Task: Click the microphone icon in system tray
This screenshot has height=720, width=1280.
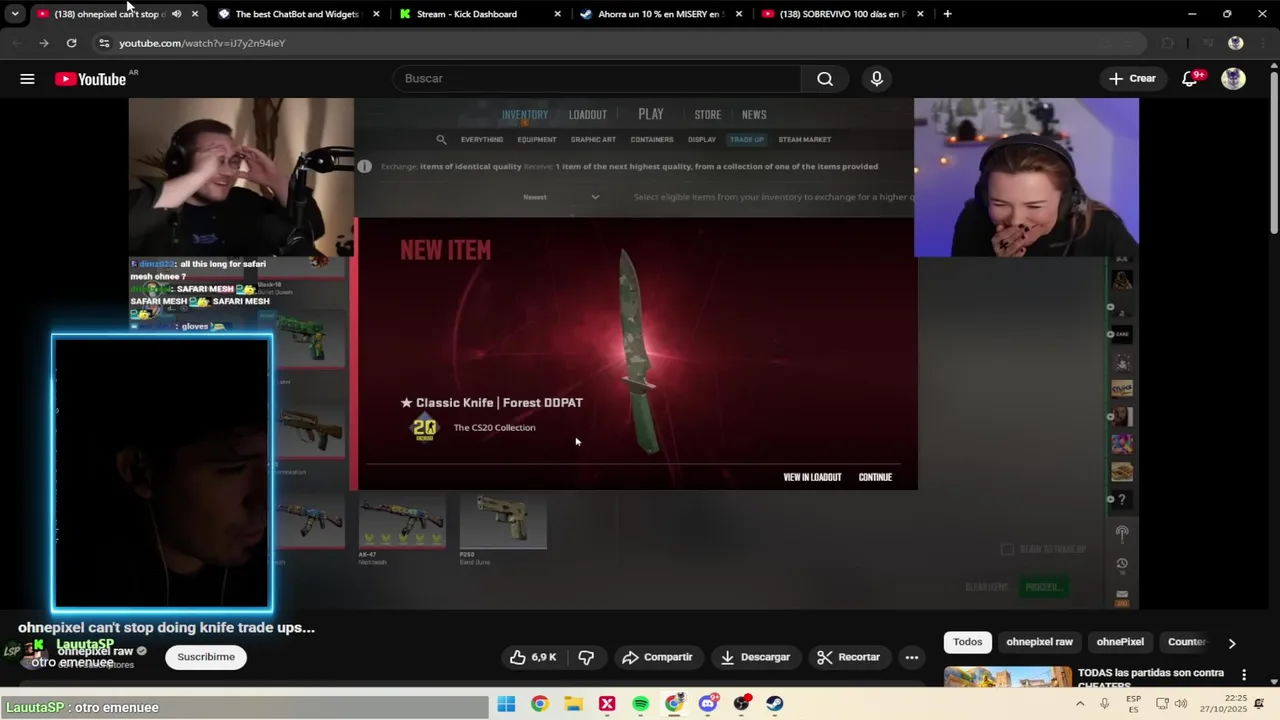Action: click(1105, 704)
